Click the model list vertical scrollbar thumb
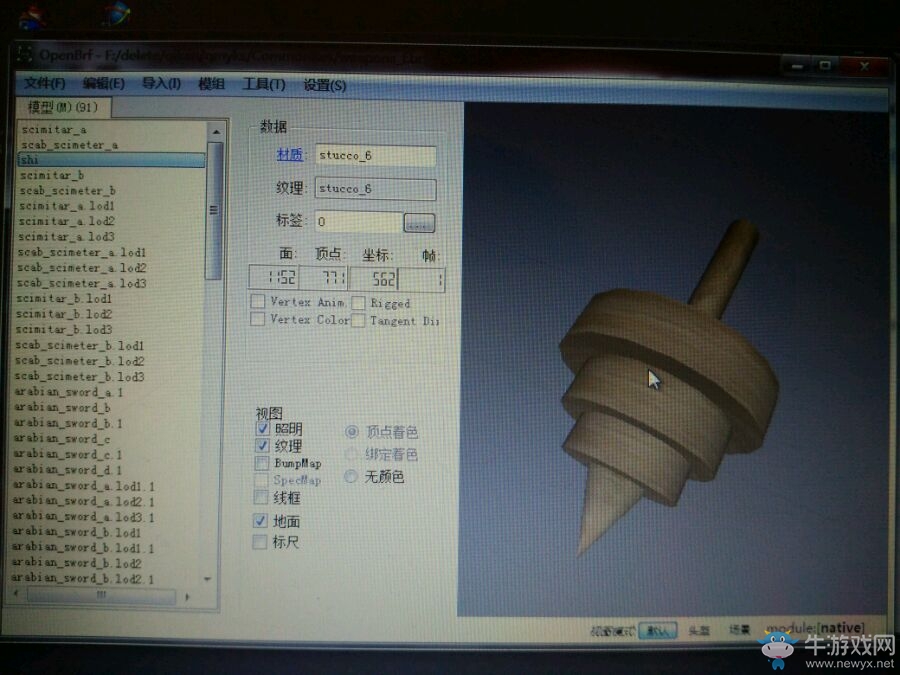The height and width of the screenshot is (675, 900). pos(215,211)
